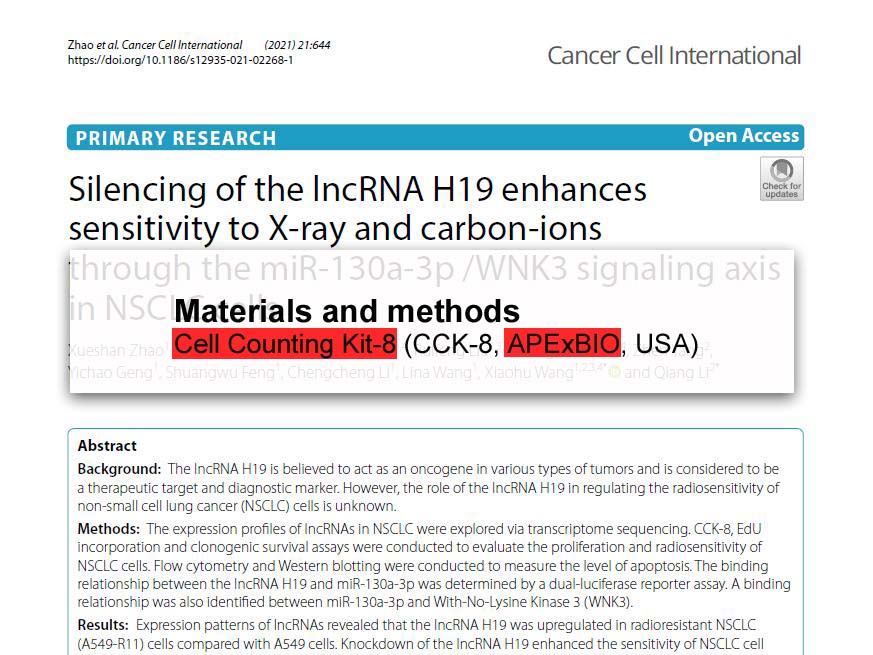The width and height of the screenshot is (873, 655).
Task: Open the DOI link in the header
Action: (180, 60)
